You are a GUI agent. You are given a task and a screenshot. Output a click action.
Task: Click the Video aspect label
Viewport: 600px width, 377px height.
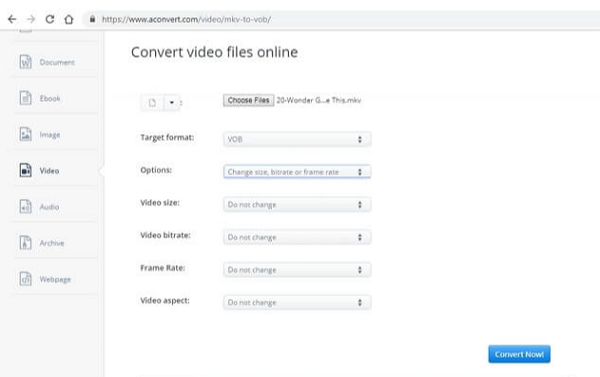pyautogui.click(x=165, y=300)
